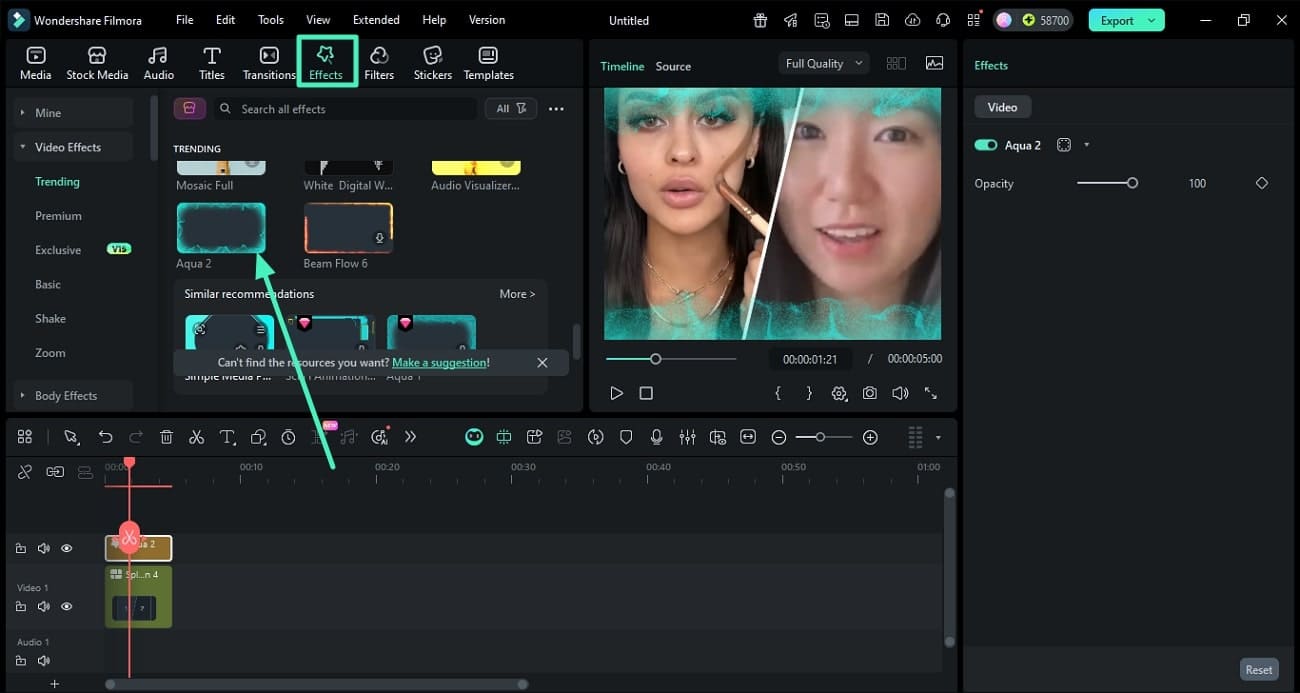
Task: Collapse the Video Effects category in the sidebar
Action: click(22, 146)
